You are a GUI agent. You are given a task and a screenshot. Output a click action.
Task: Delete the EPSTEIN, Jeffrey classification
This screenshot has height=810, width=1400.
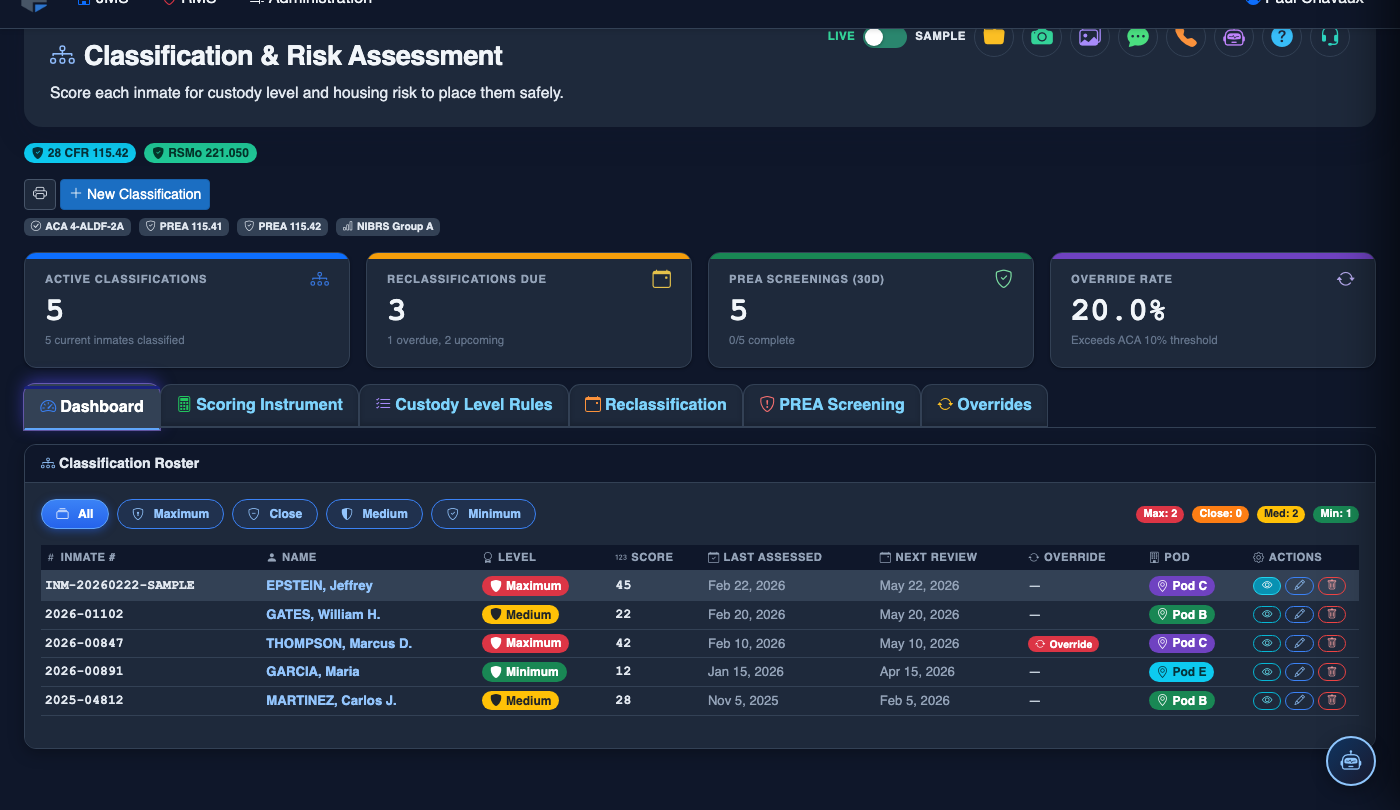(x=1332, y=586)
